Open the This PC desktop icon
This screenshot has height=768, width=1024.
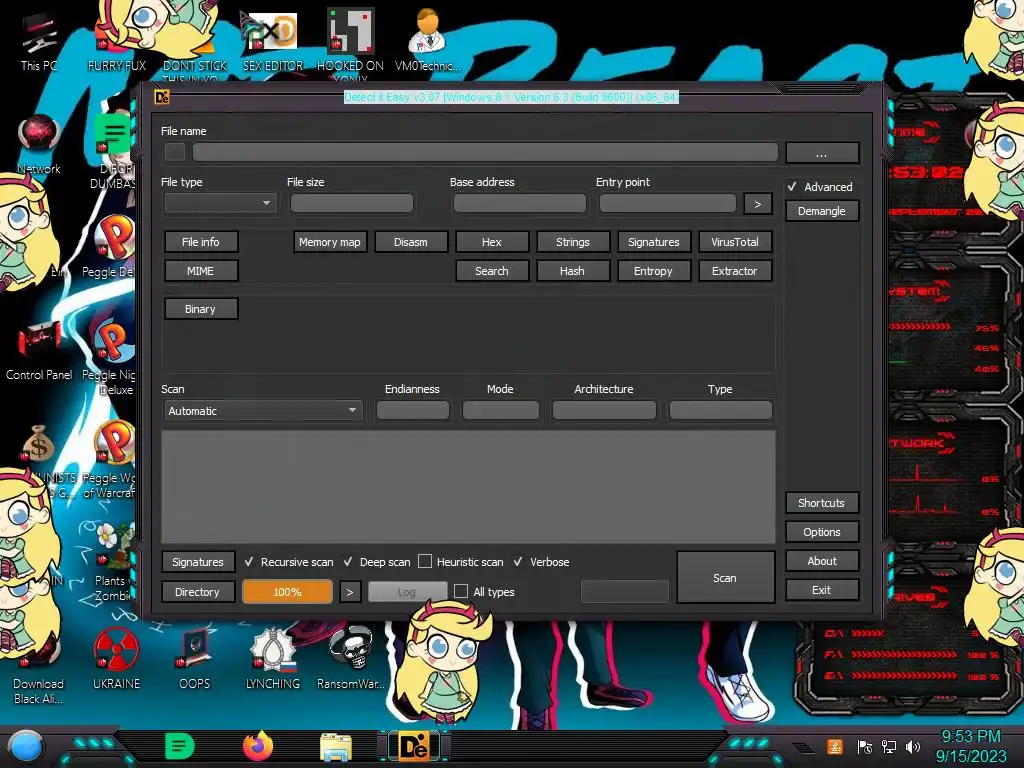coord(39,41)
